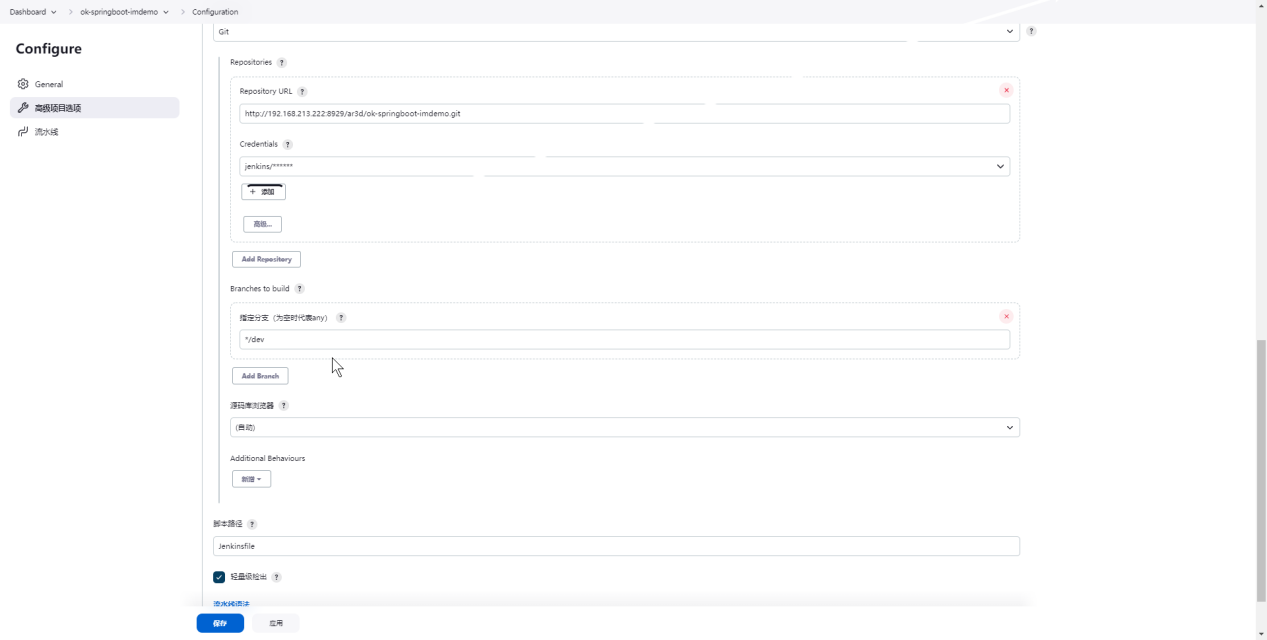Click help icon beside Credentials label

(288, 145)
